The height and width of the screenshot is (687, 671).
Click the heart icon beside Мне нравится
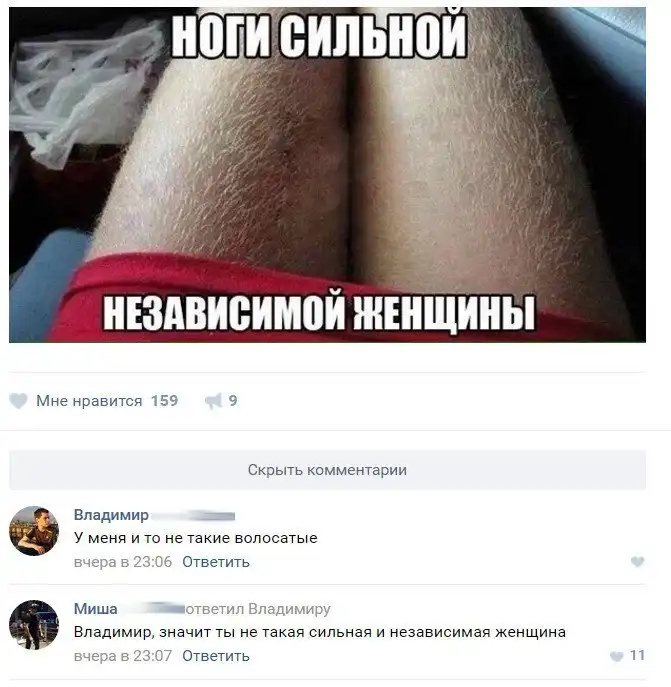pyautogui.click(x=18, y=401)
